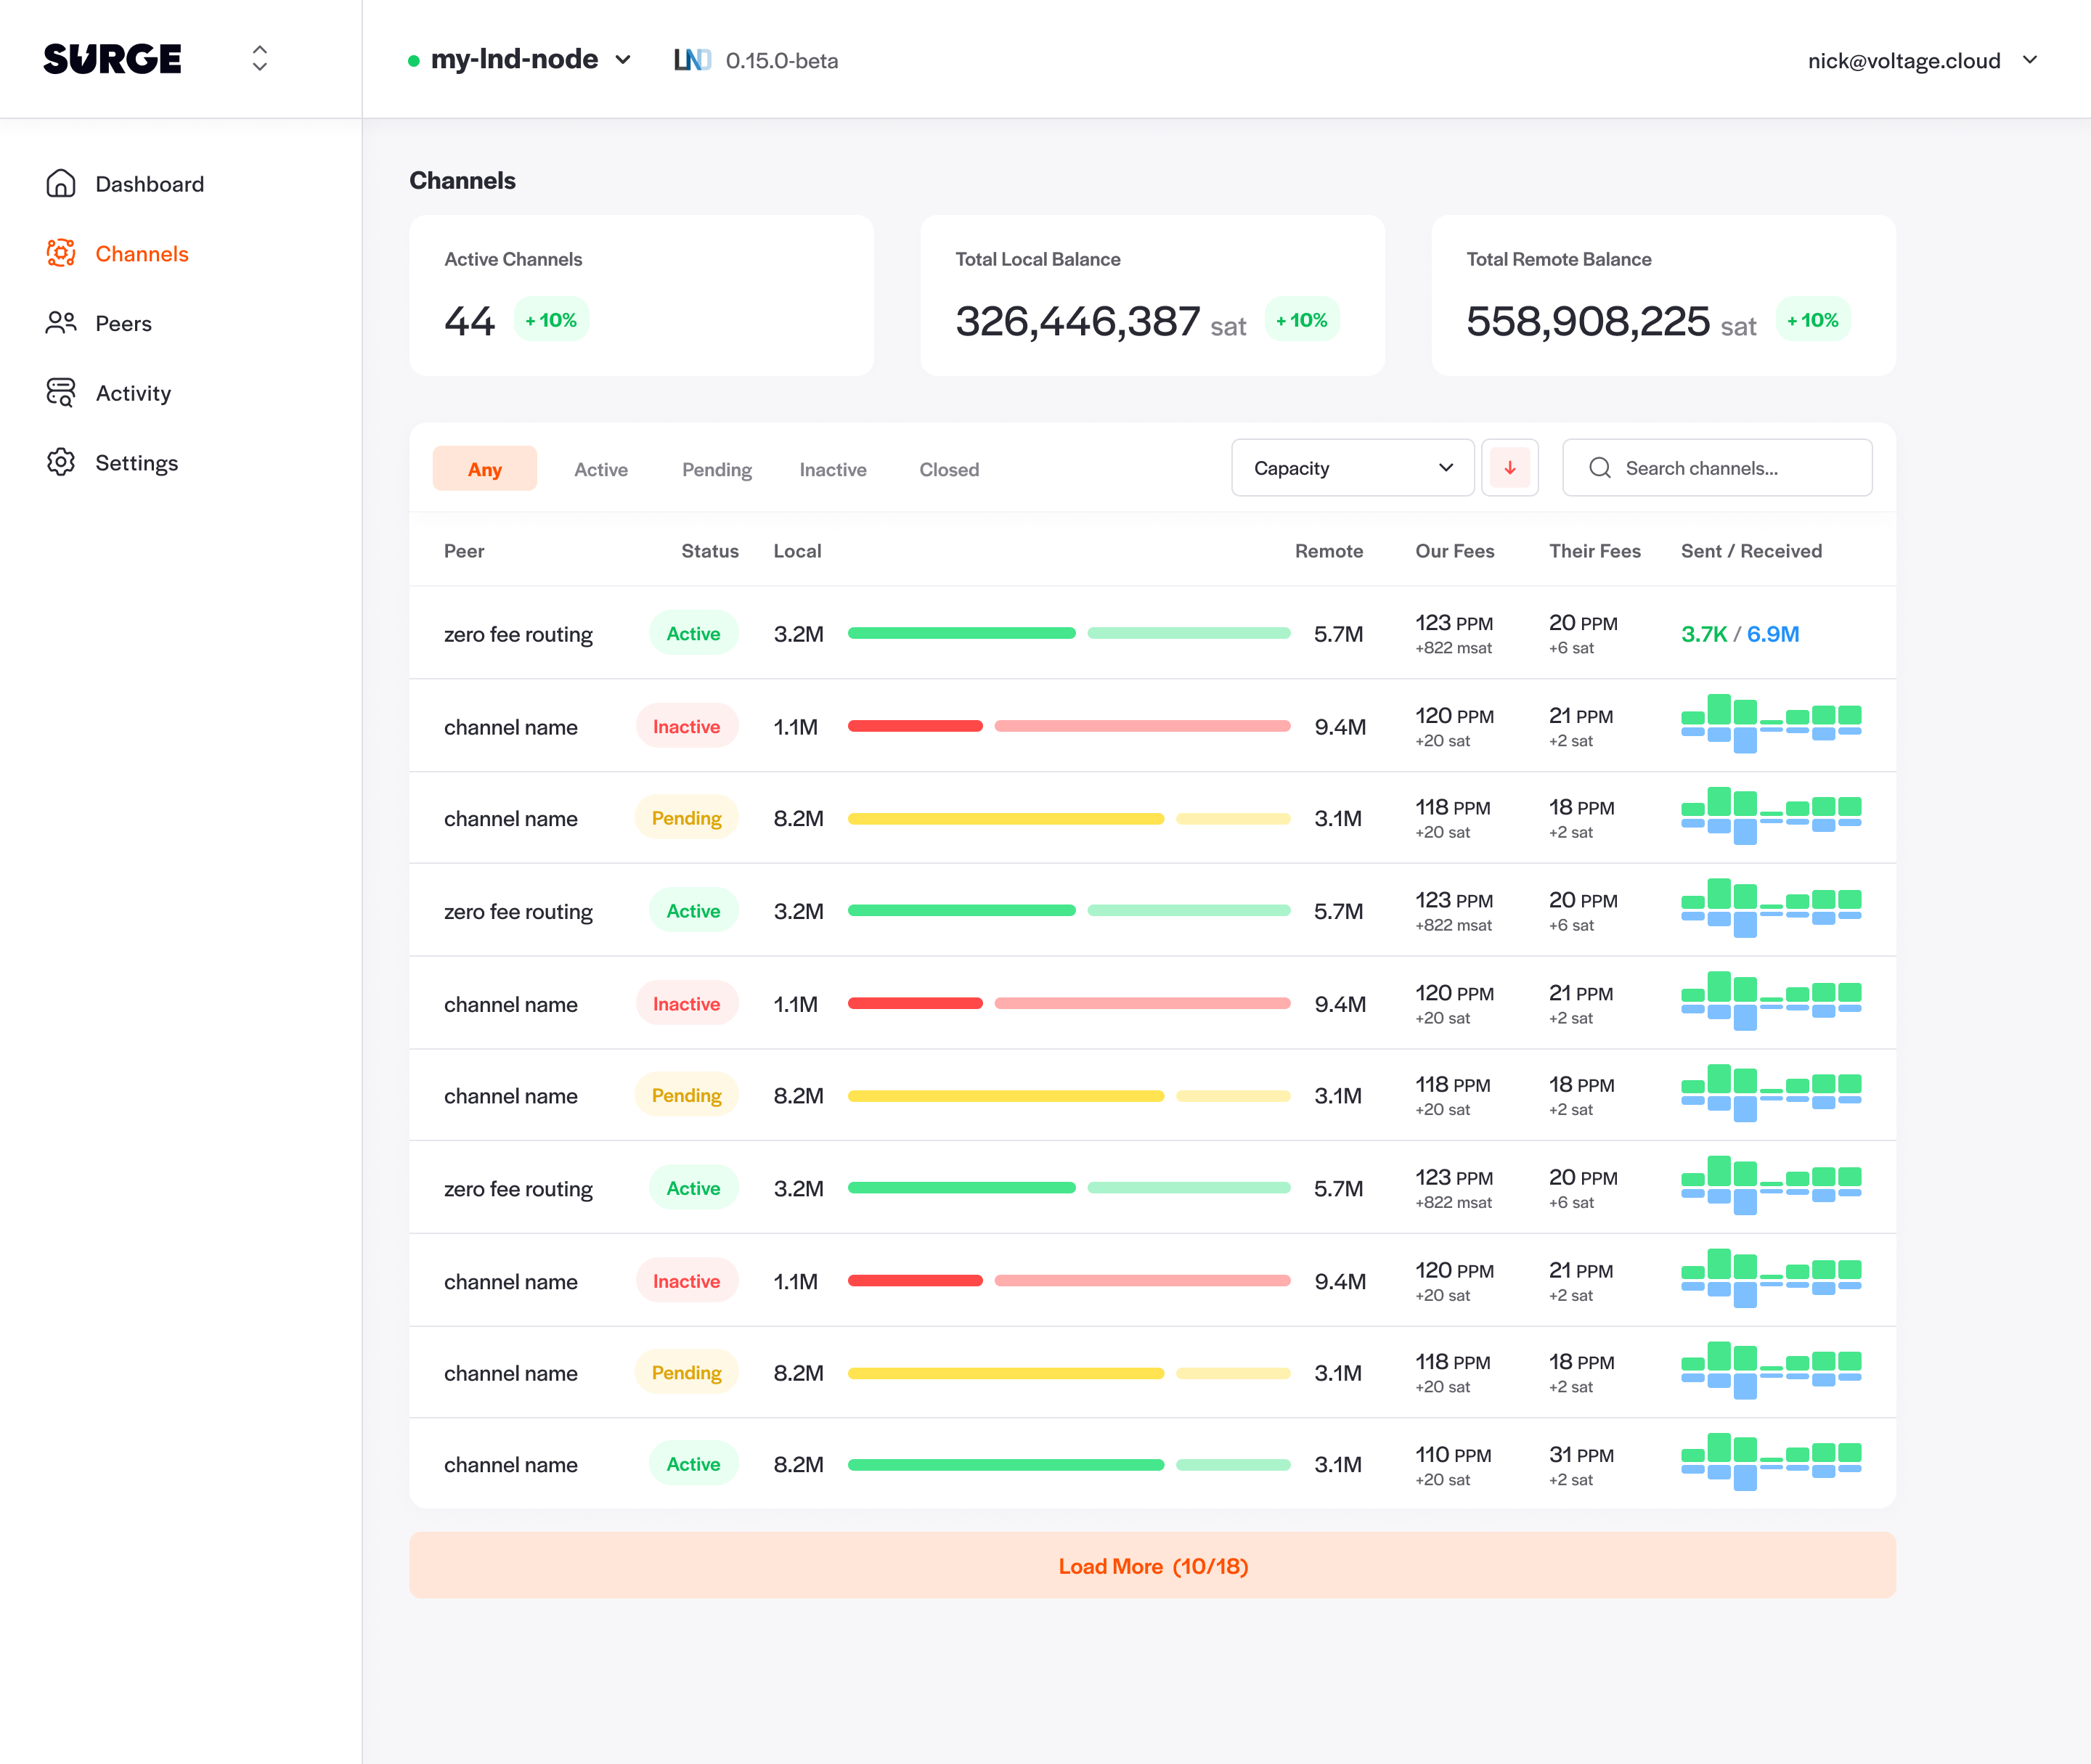
Task: Toggle the descending sort arrow button
Action: (x=1509, y=468)
